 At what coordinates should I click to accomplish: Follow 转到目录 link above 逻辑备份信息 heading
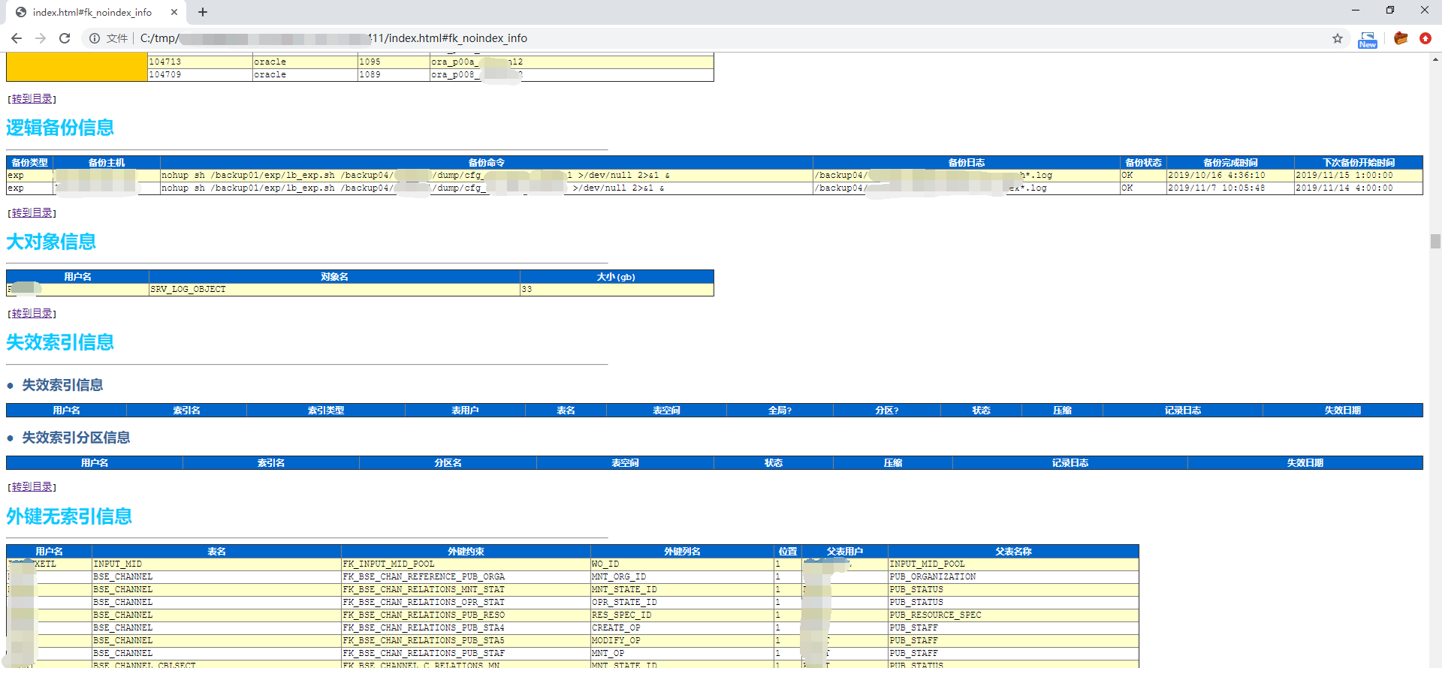pos(32,99)
